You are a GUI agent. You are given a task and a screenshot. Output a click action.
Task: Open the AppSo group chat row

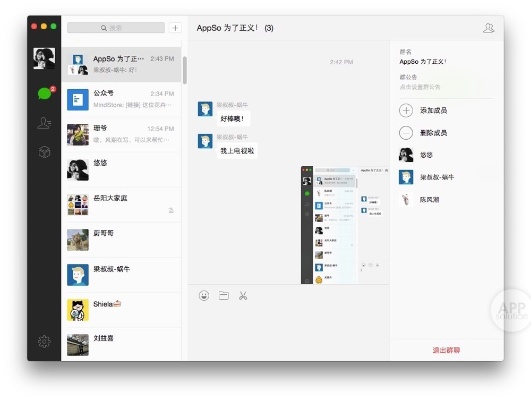[x=122, y=64]
